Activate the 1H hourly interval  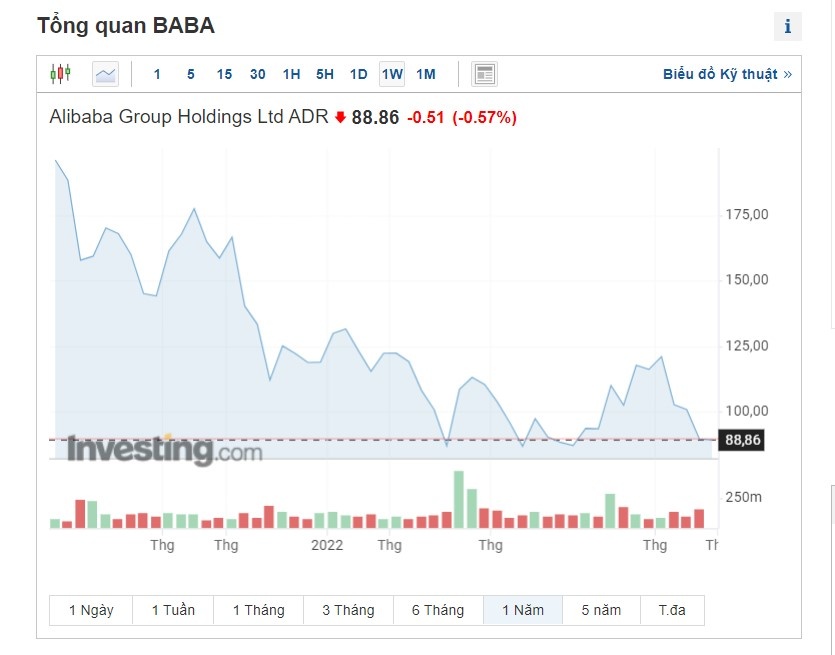tap(290, 73)
